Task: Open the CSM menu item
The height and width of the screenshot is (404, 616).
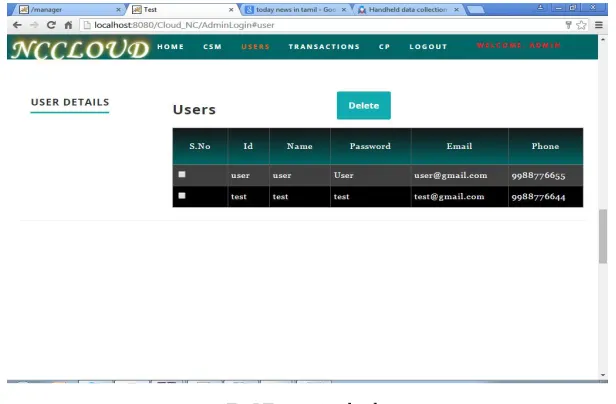Action: click(x=213, y=47)
